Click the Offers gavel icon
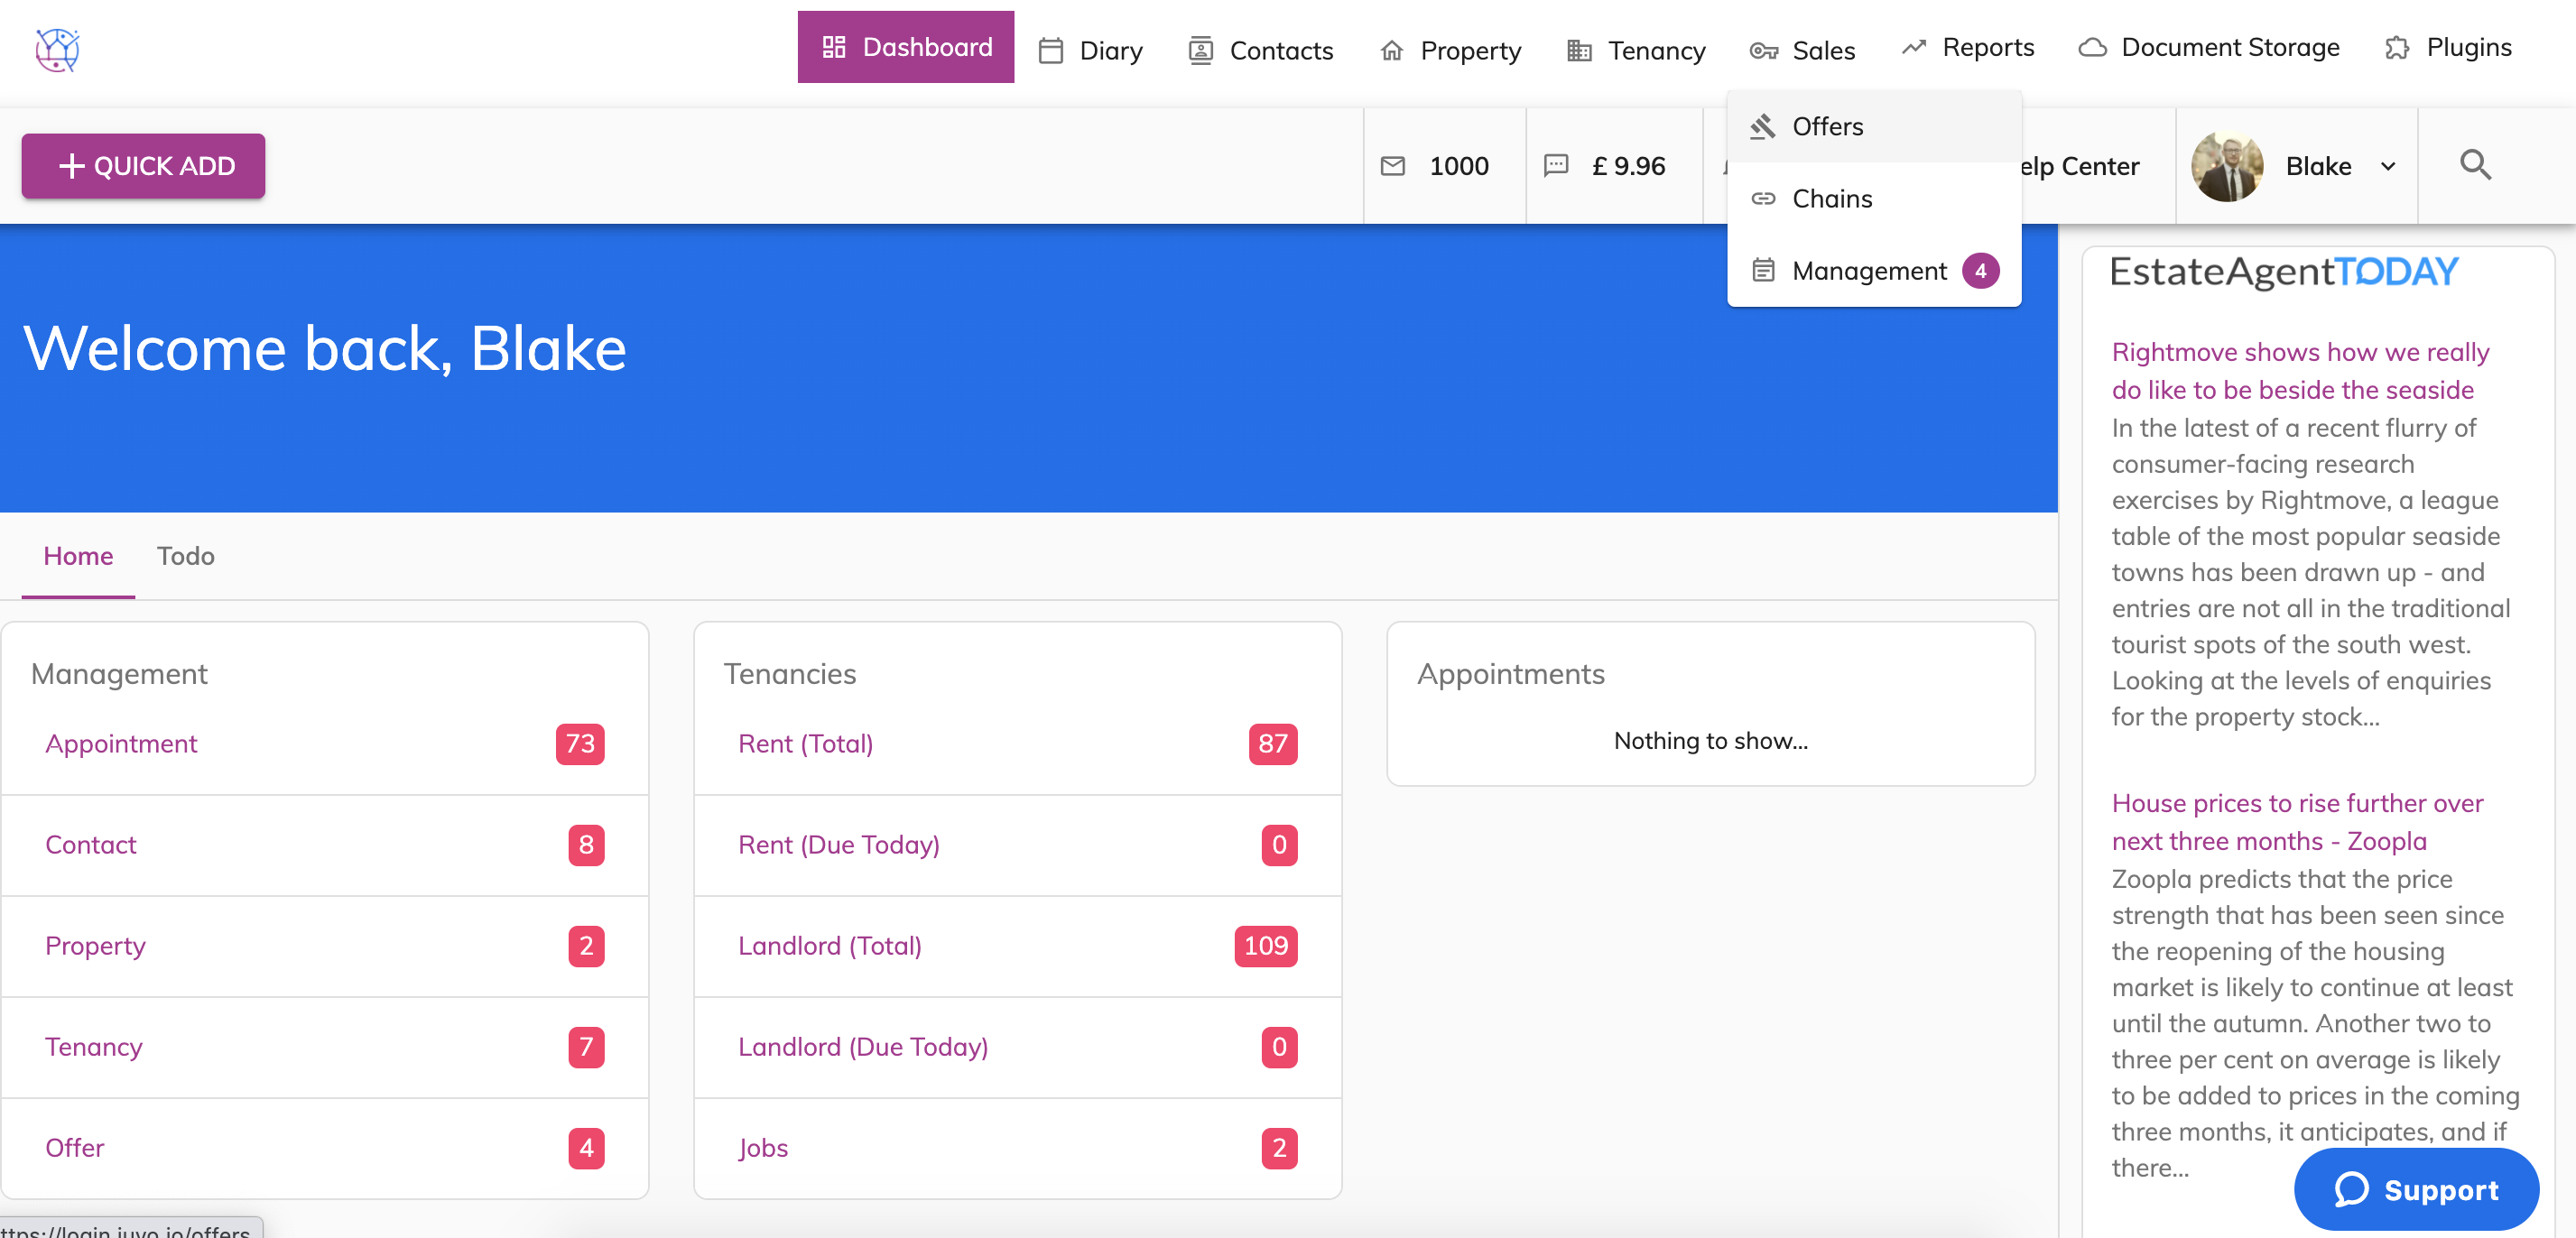The height and width of the screenshot is (1238, 2576). tap(1763, 127)
